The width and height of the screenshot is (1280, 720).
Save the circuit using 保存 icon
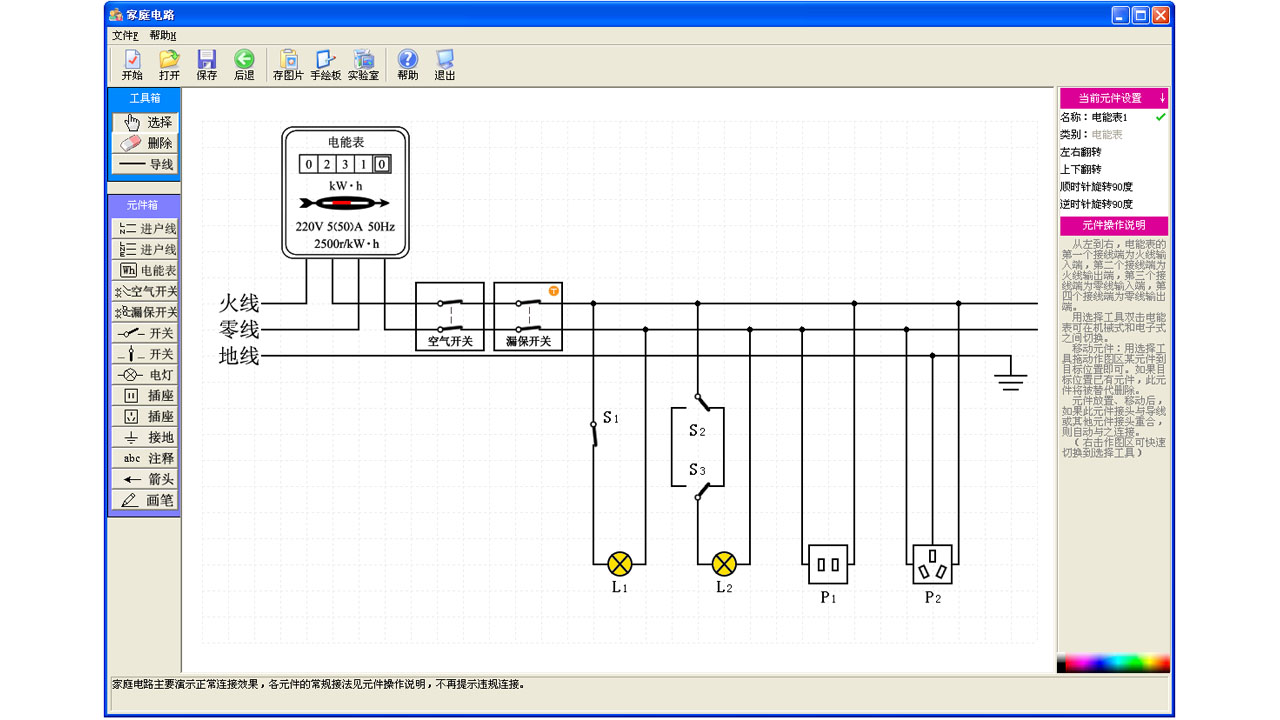(x=207, y=65)
